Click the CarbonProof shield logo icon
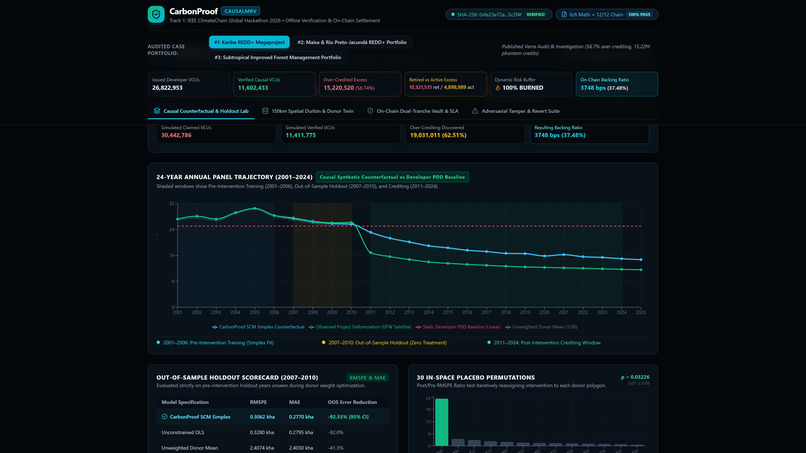The width and height of the screenshot is (806, 453). [x=156, y=14]
